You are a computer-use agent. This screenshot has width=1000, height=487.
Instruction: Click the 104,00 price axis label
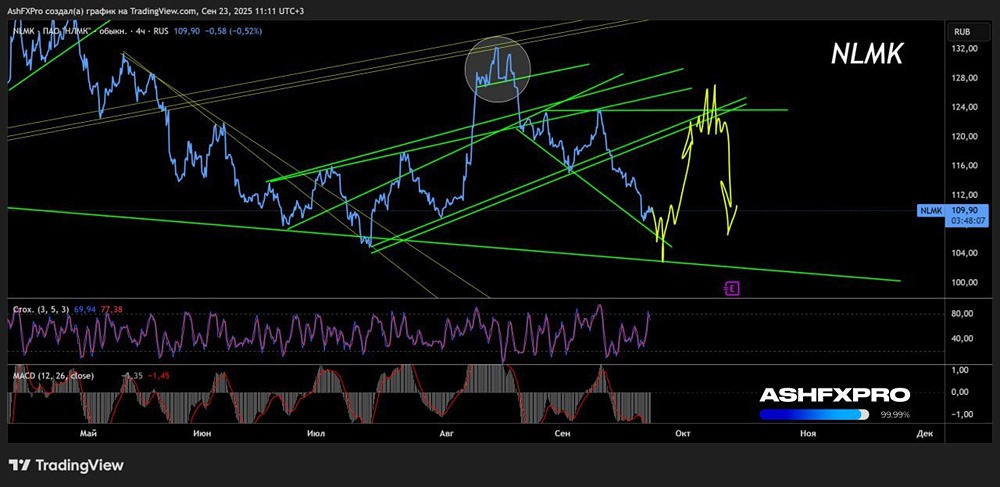(963, 253)
